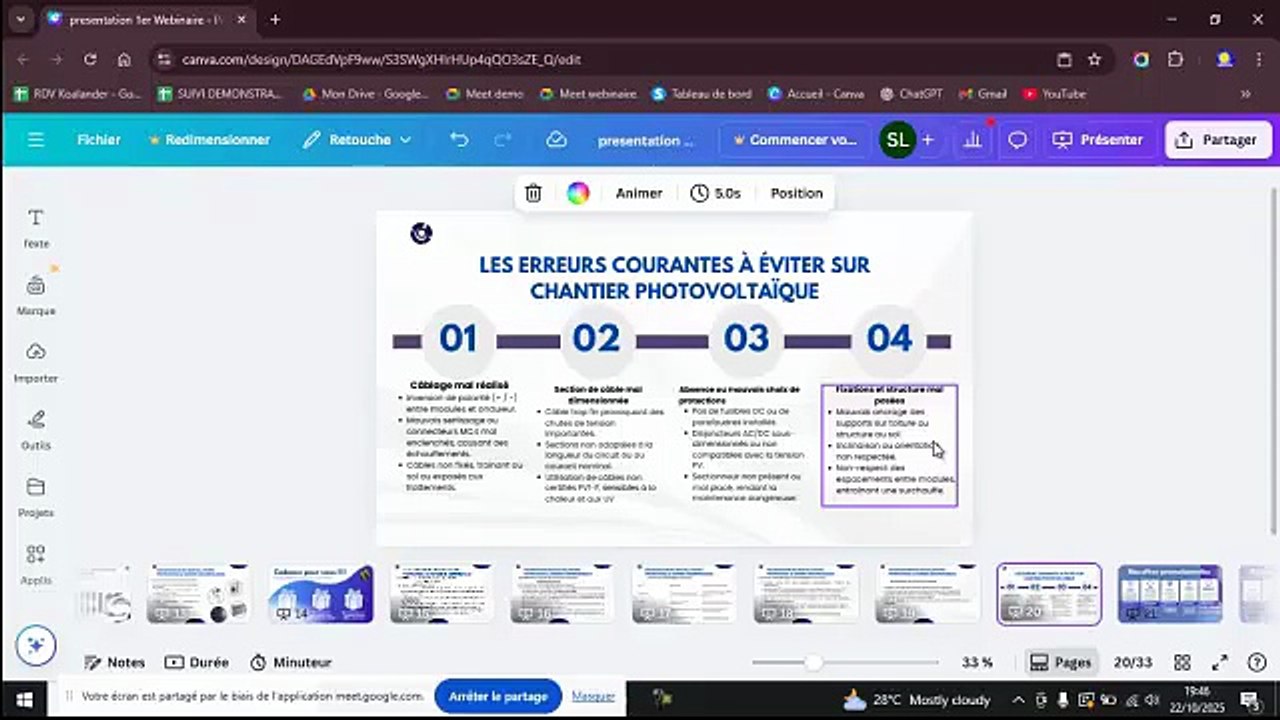Toggle the Pages thumbnail strip

pos(1061,662)
